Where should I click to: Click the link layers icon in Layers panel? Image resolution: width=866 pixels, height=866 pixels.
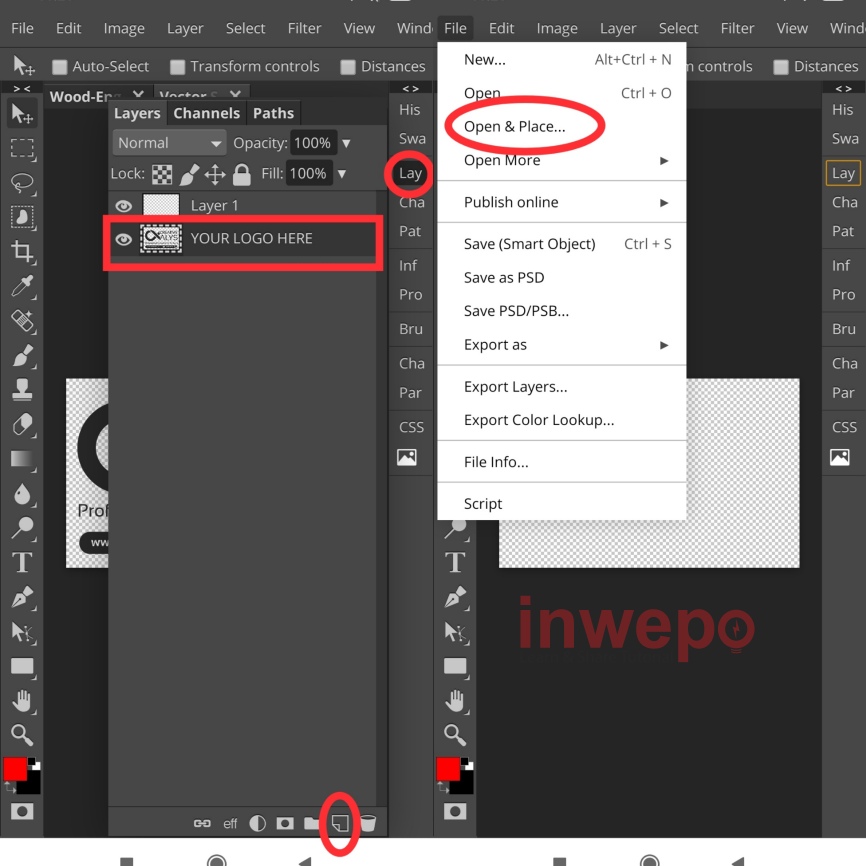[x=202, y=823]
